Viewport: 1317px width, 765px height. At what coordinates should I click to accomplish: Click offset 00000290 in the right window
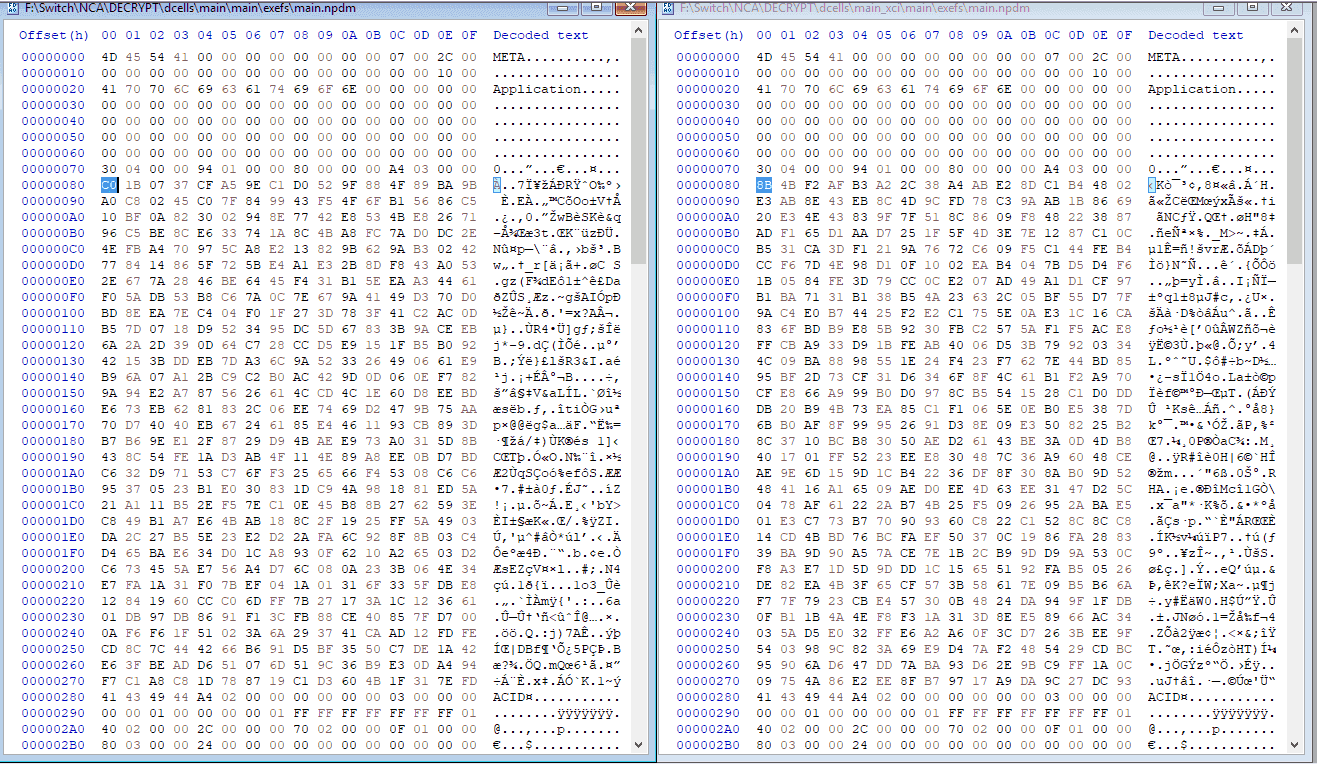[x=708, y=713]
